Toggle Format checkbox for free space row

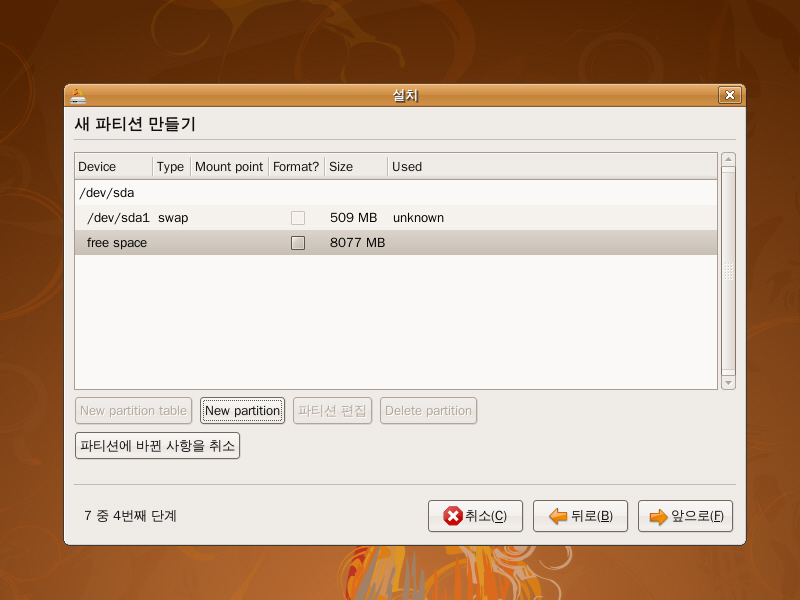(298, 243)
